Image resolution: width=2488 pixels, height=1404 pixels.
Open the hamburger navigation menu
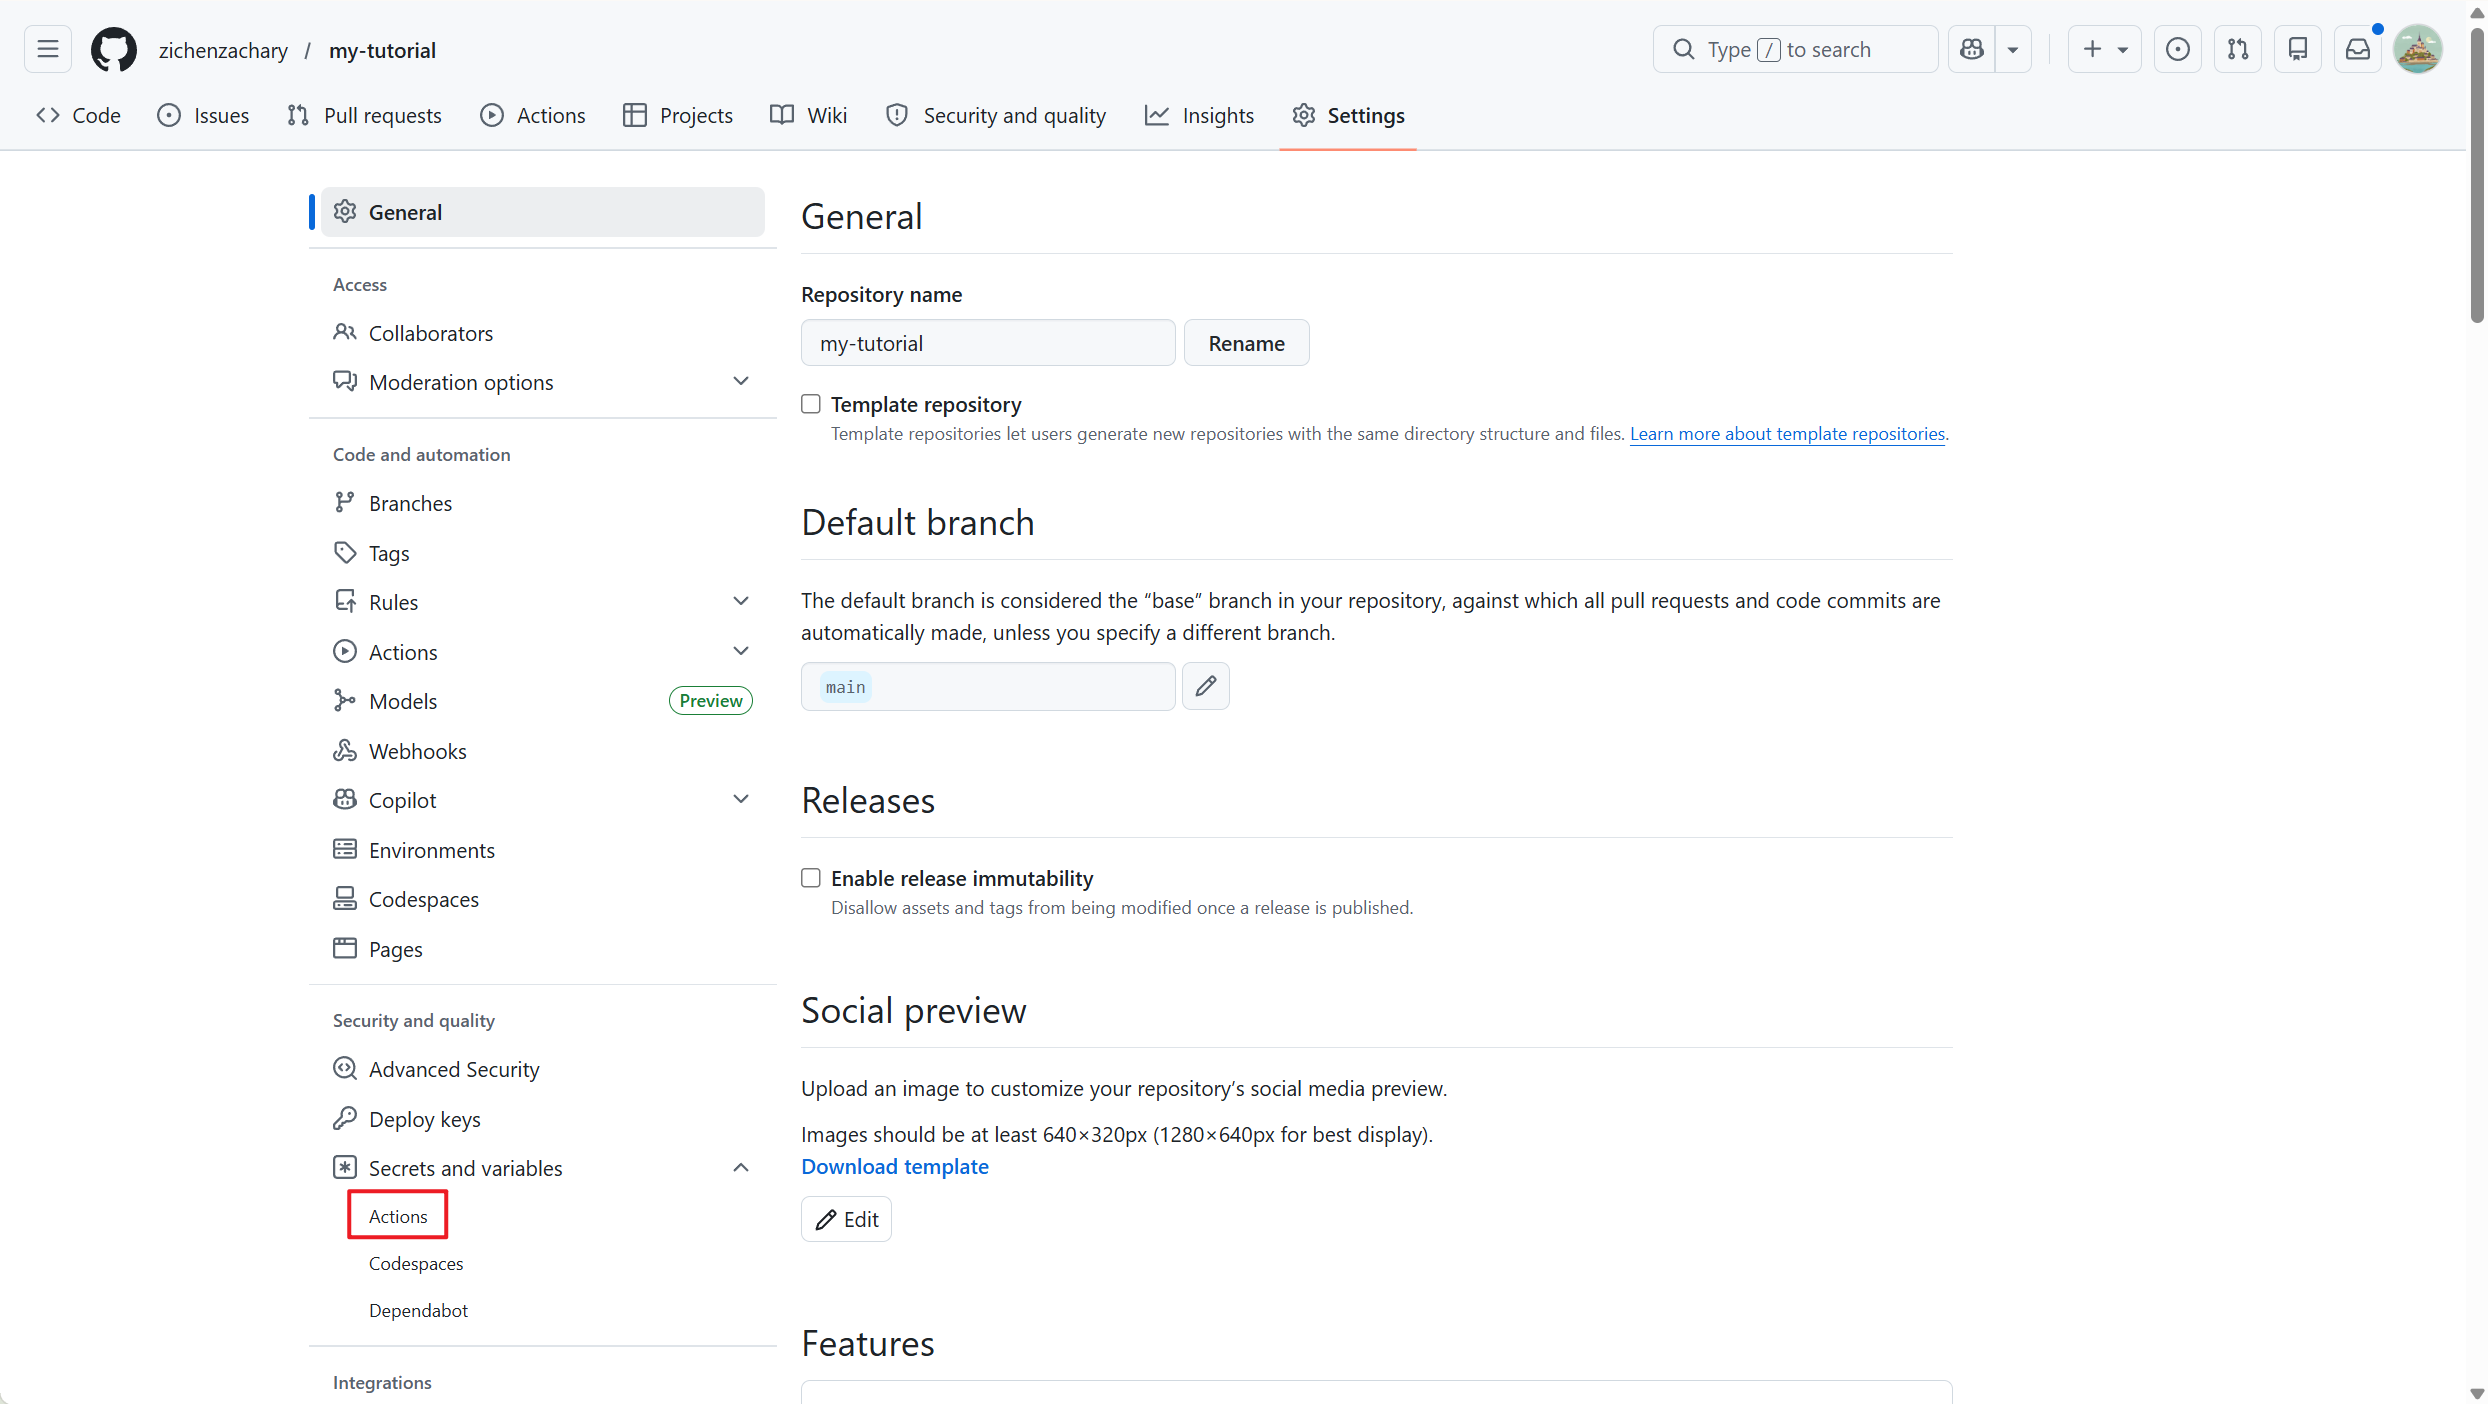pyautogui.click(x=47, y=50)
